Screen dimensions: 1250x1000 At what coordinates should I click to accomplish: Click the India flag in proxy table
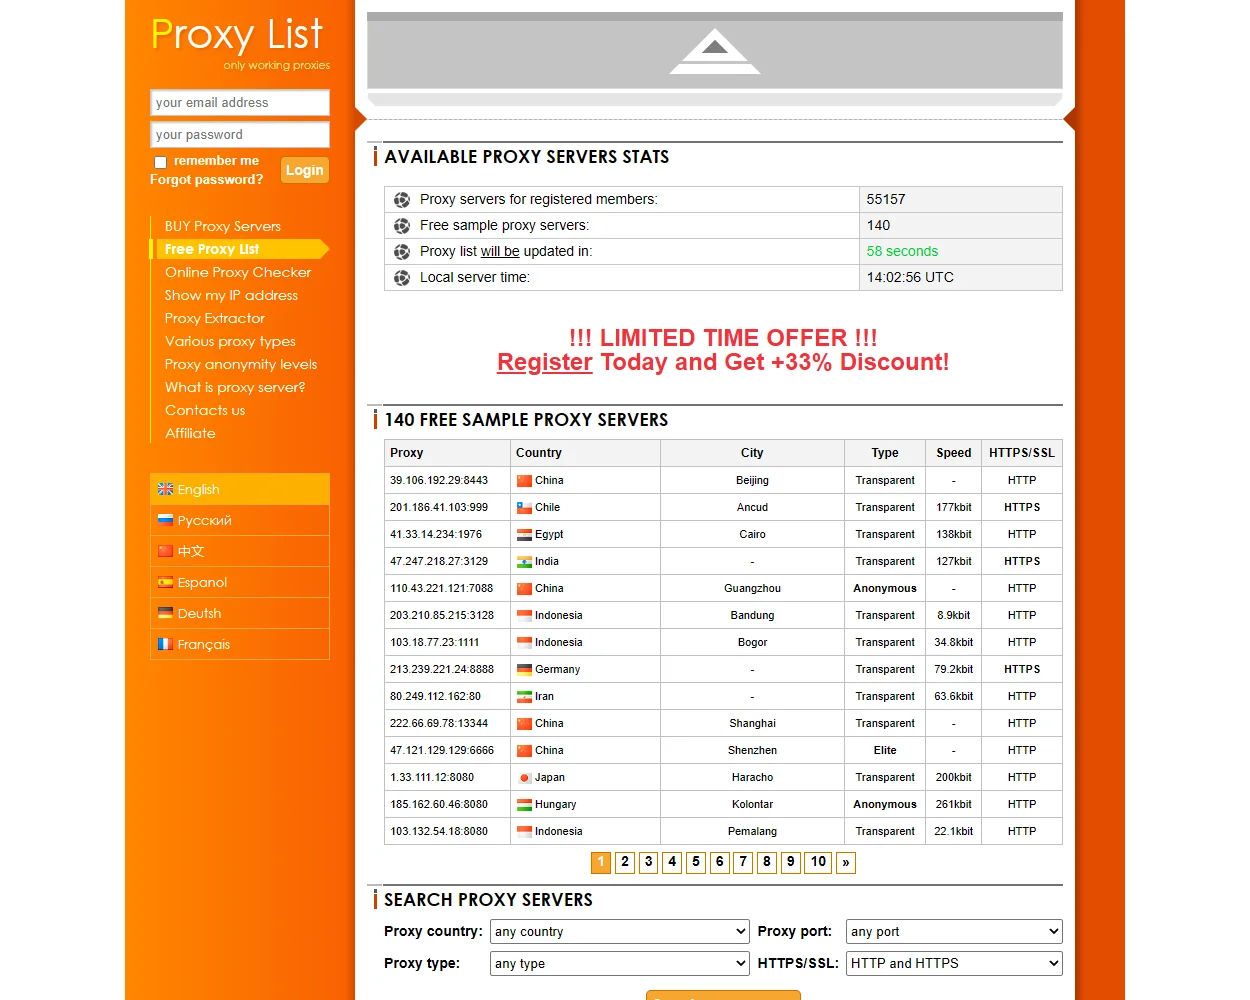tap(524, 562)
